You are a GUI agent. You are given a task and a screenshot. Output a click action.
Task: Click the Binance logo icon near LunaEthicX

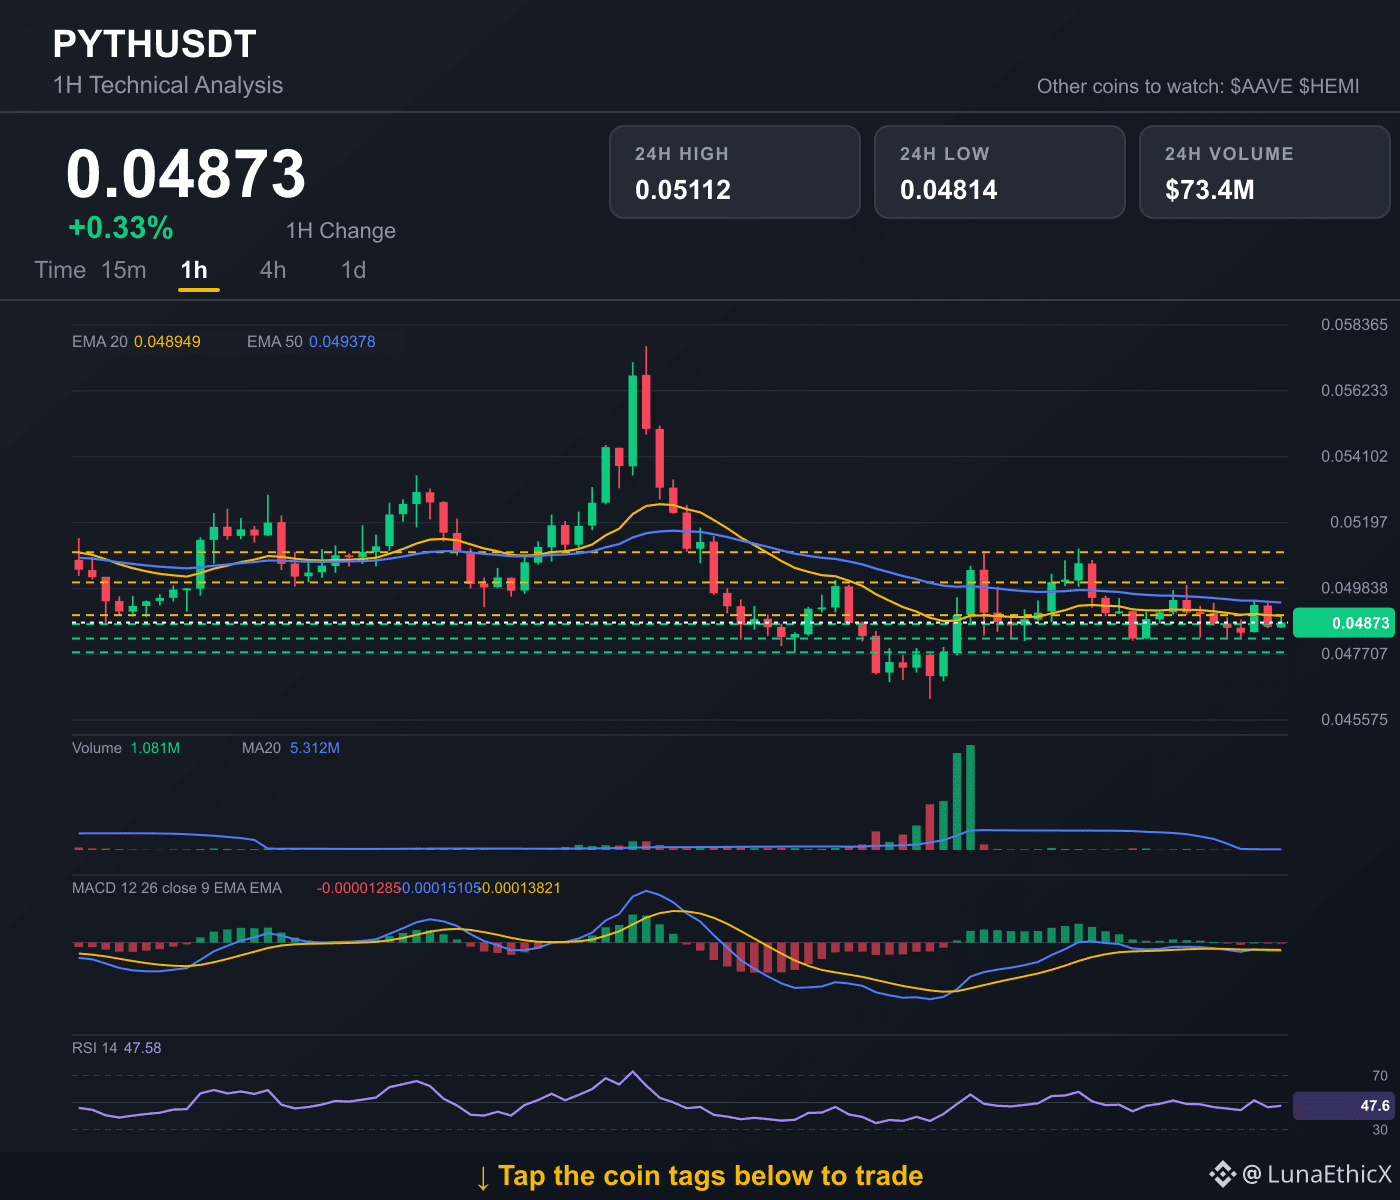point(1222,1174)
